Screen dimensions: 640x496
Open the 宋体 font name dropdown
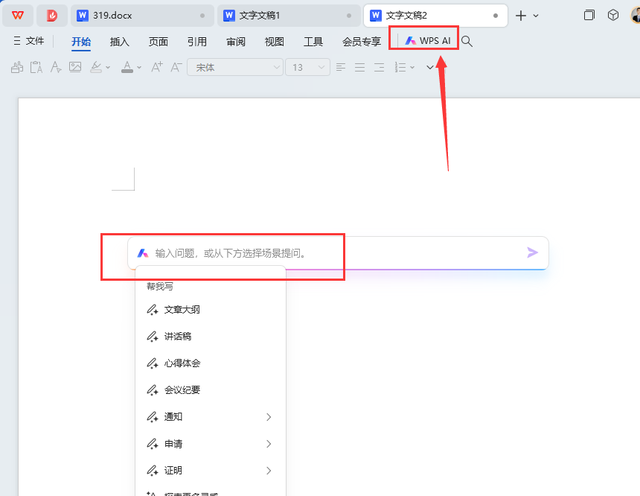(235, 67)
